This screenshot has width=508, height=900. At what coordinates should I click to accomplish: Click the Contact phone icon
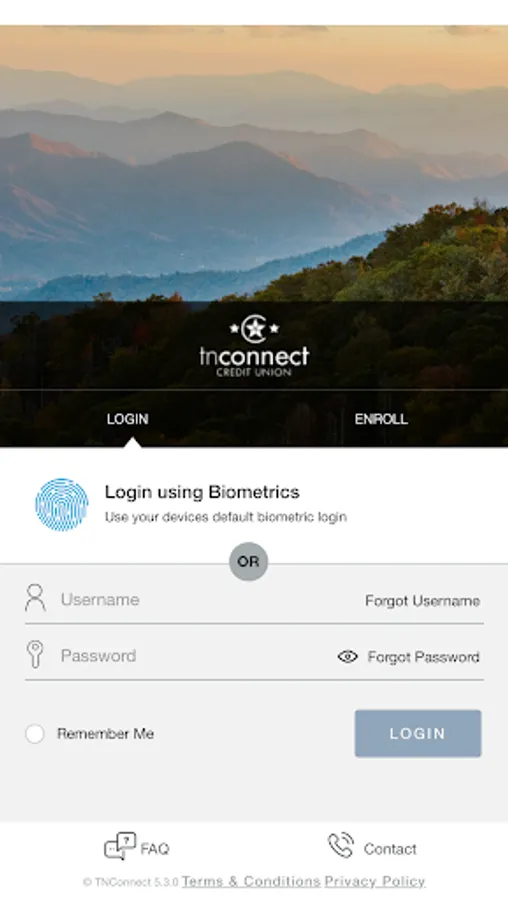click(x=341, y=846)
